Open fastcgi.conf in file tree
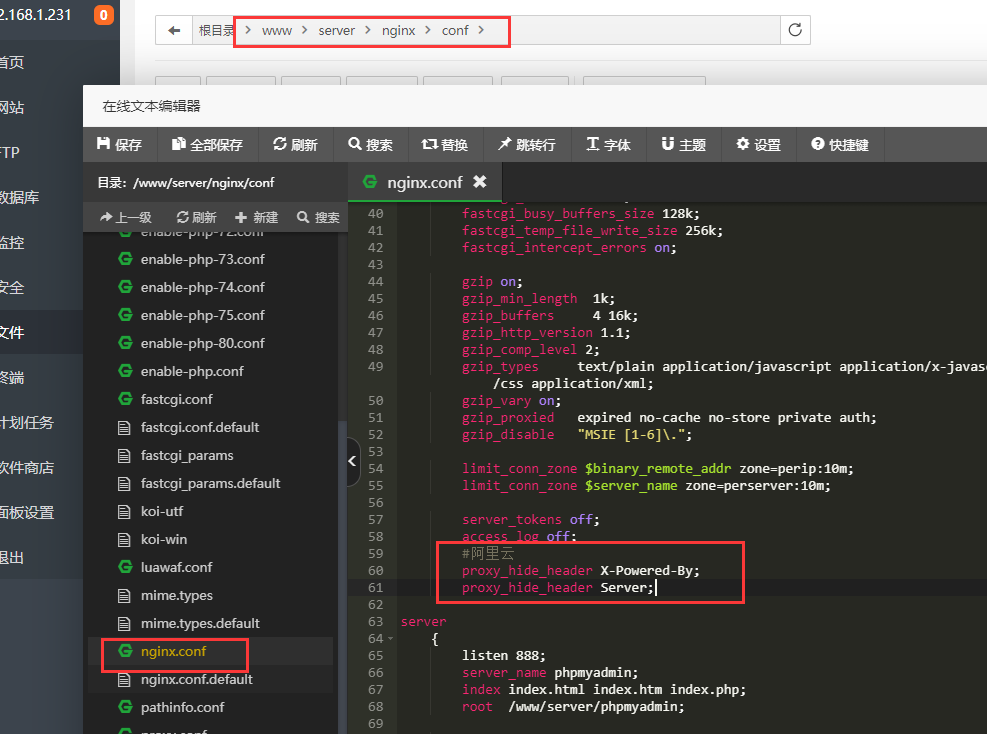 tap(176, 399)
